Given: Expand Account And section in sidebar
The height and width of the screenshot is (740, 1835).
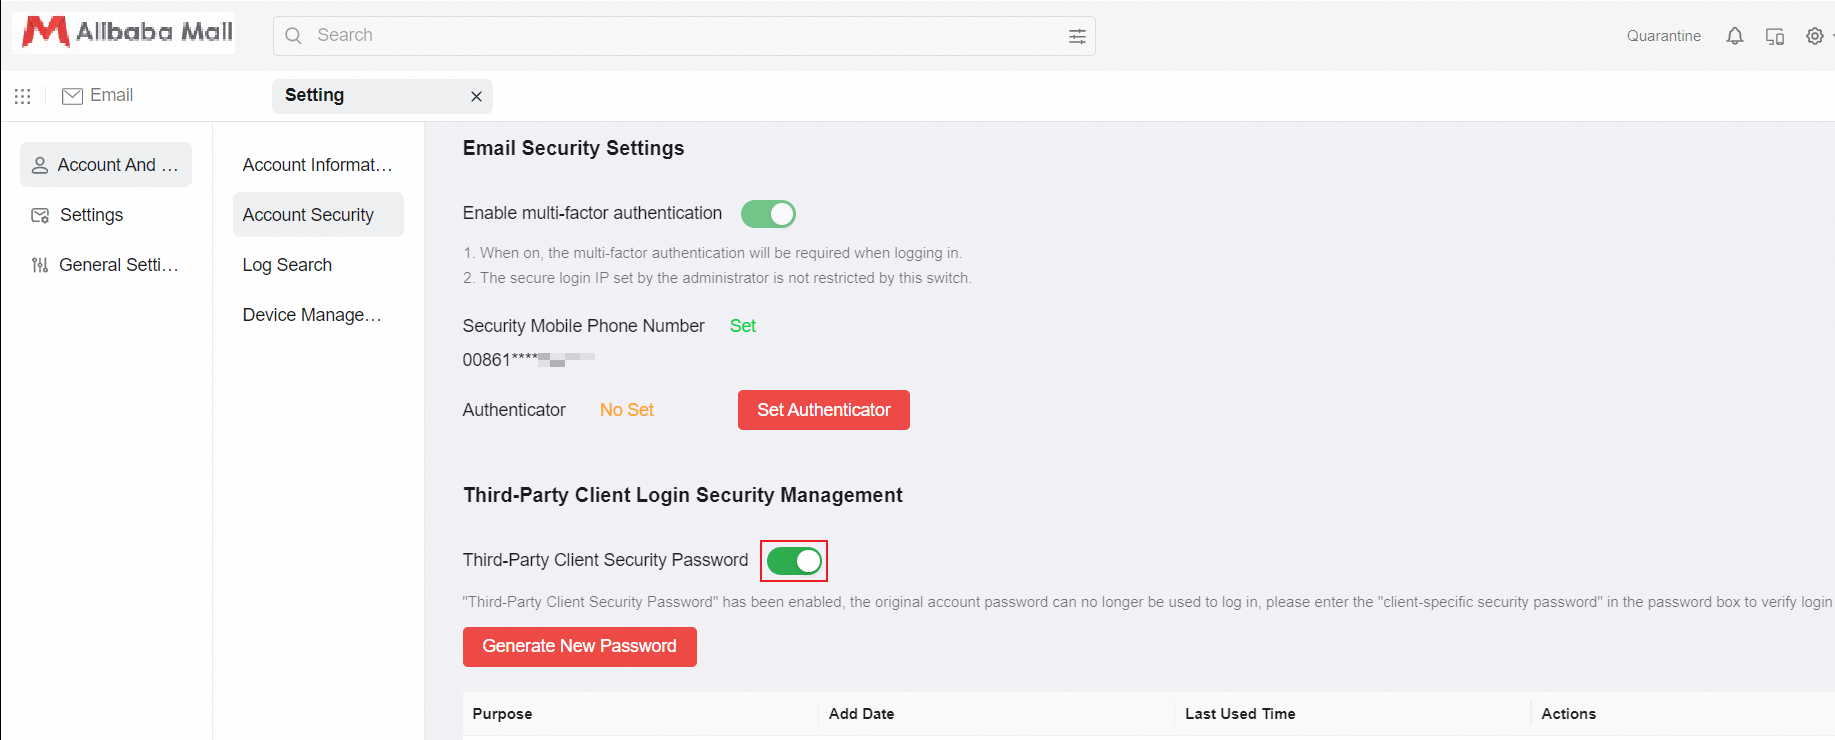Looking at the screenshot, I should click(x=106, y=165).
